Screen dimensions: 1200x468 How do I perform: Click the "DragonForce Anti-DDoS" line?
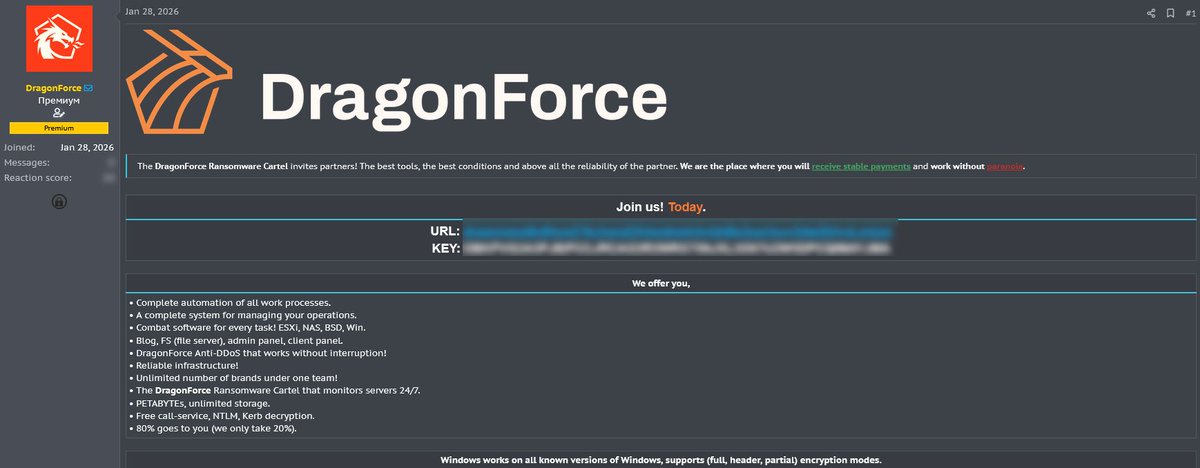click(257, 353)
